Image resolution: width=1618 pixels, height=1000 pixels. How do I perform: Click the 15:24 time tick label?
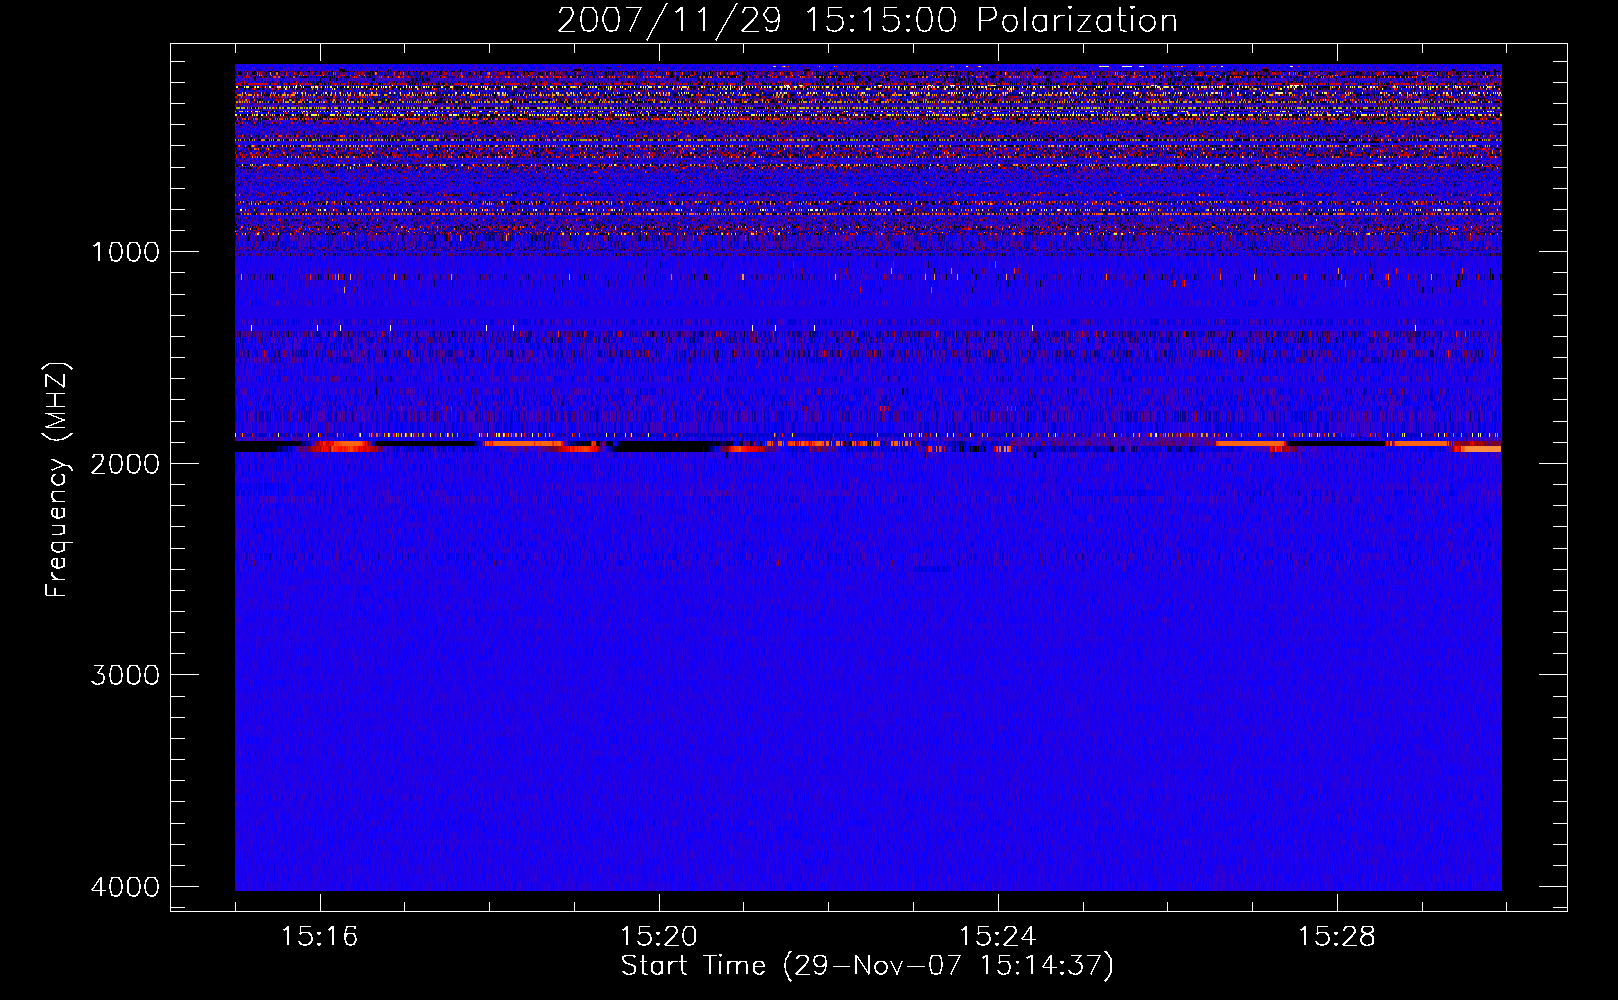coord(998,937)
